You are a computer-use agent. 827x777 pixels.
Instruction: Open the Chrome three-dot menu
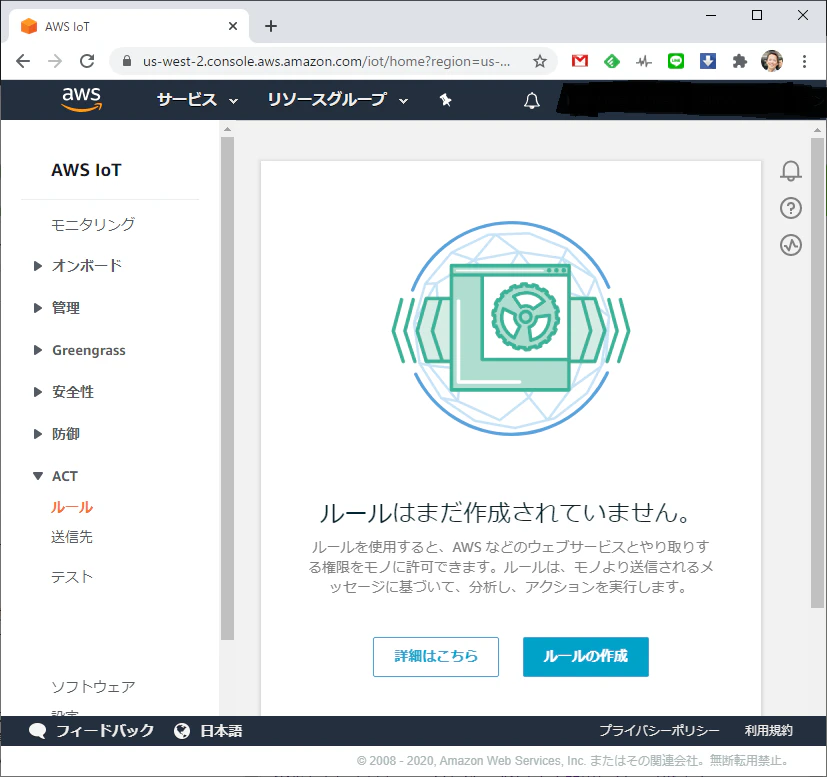(x=804, y=62)
